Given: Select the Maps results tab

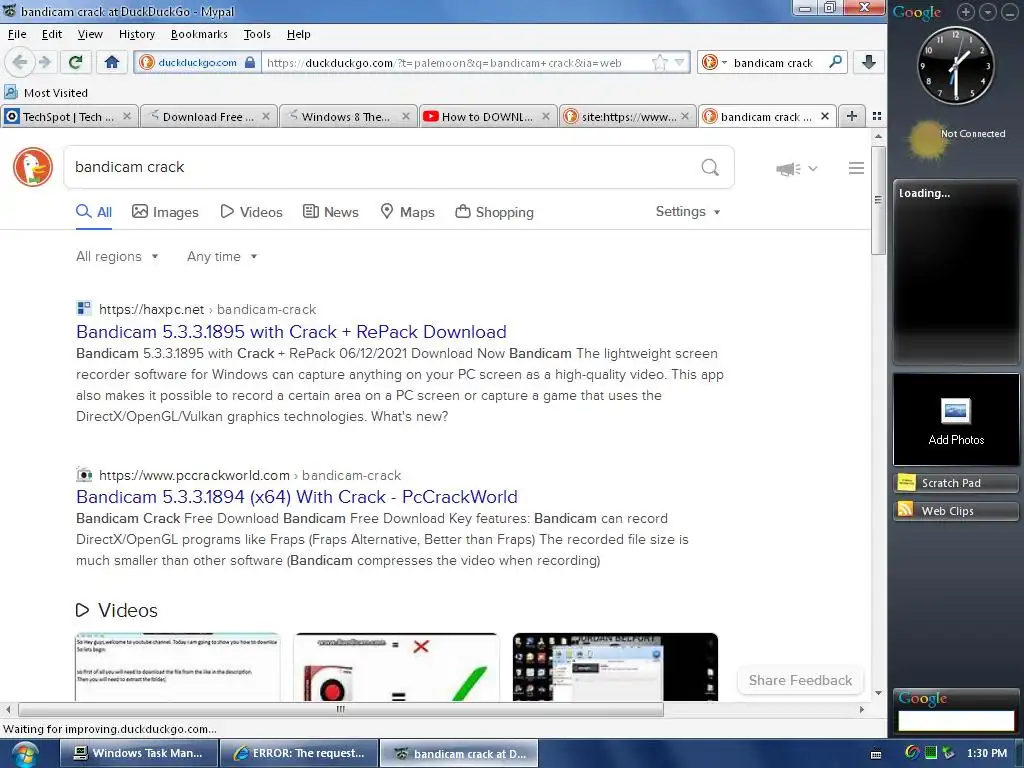Looking at the screenshot, I should (x=408, y=212).
